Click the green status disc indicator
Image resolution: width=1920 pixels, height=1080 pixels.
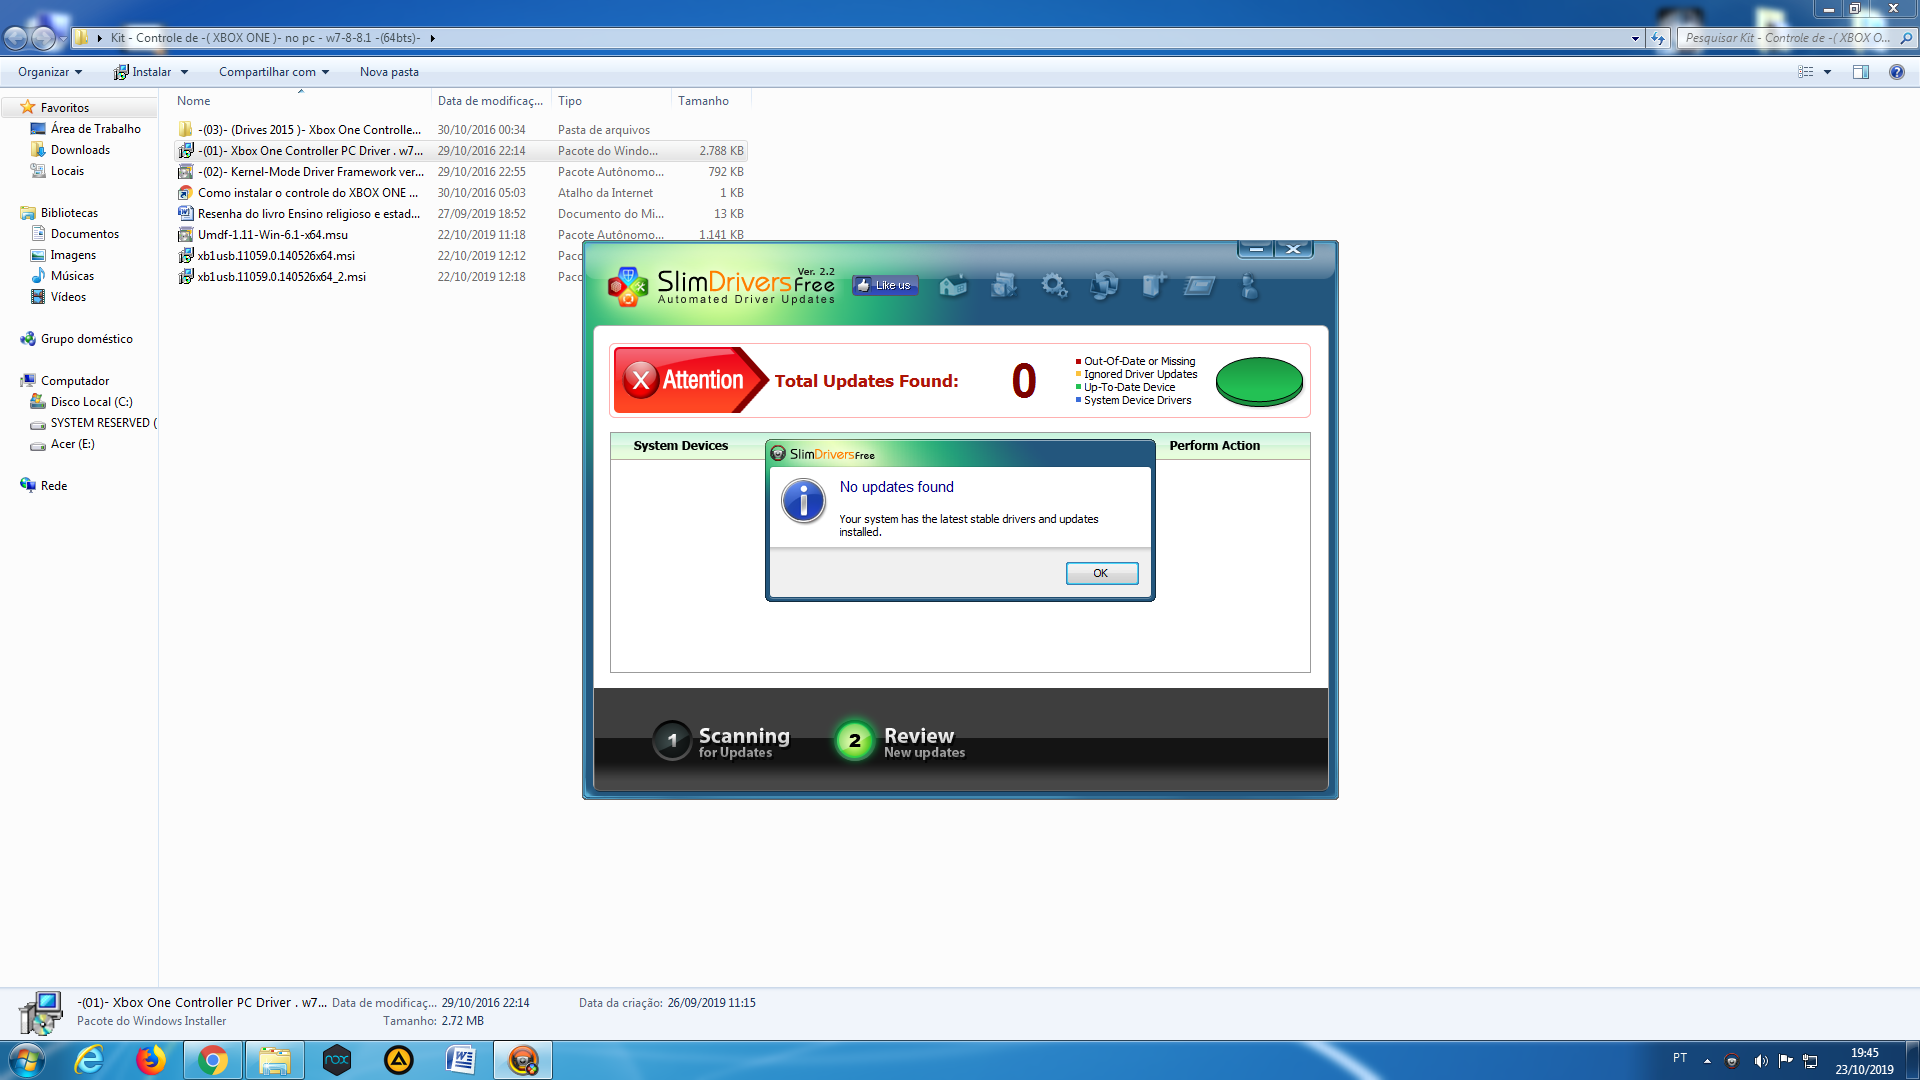tap(1259, 381)
